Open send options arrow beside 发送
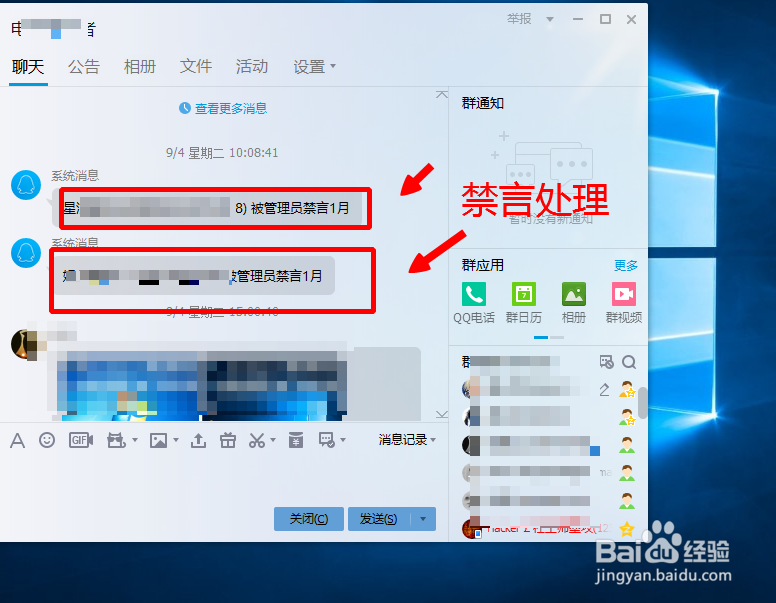 point(423,519)
